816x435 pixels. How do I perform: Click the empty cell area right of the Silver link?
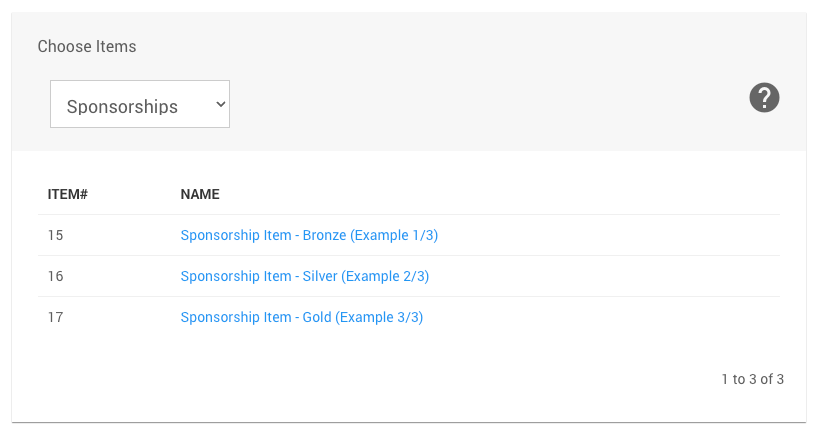click(x=610, y=277)
